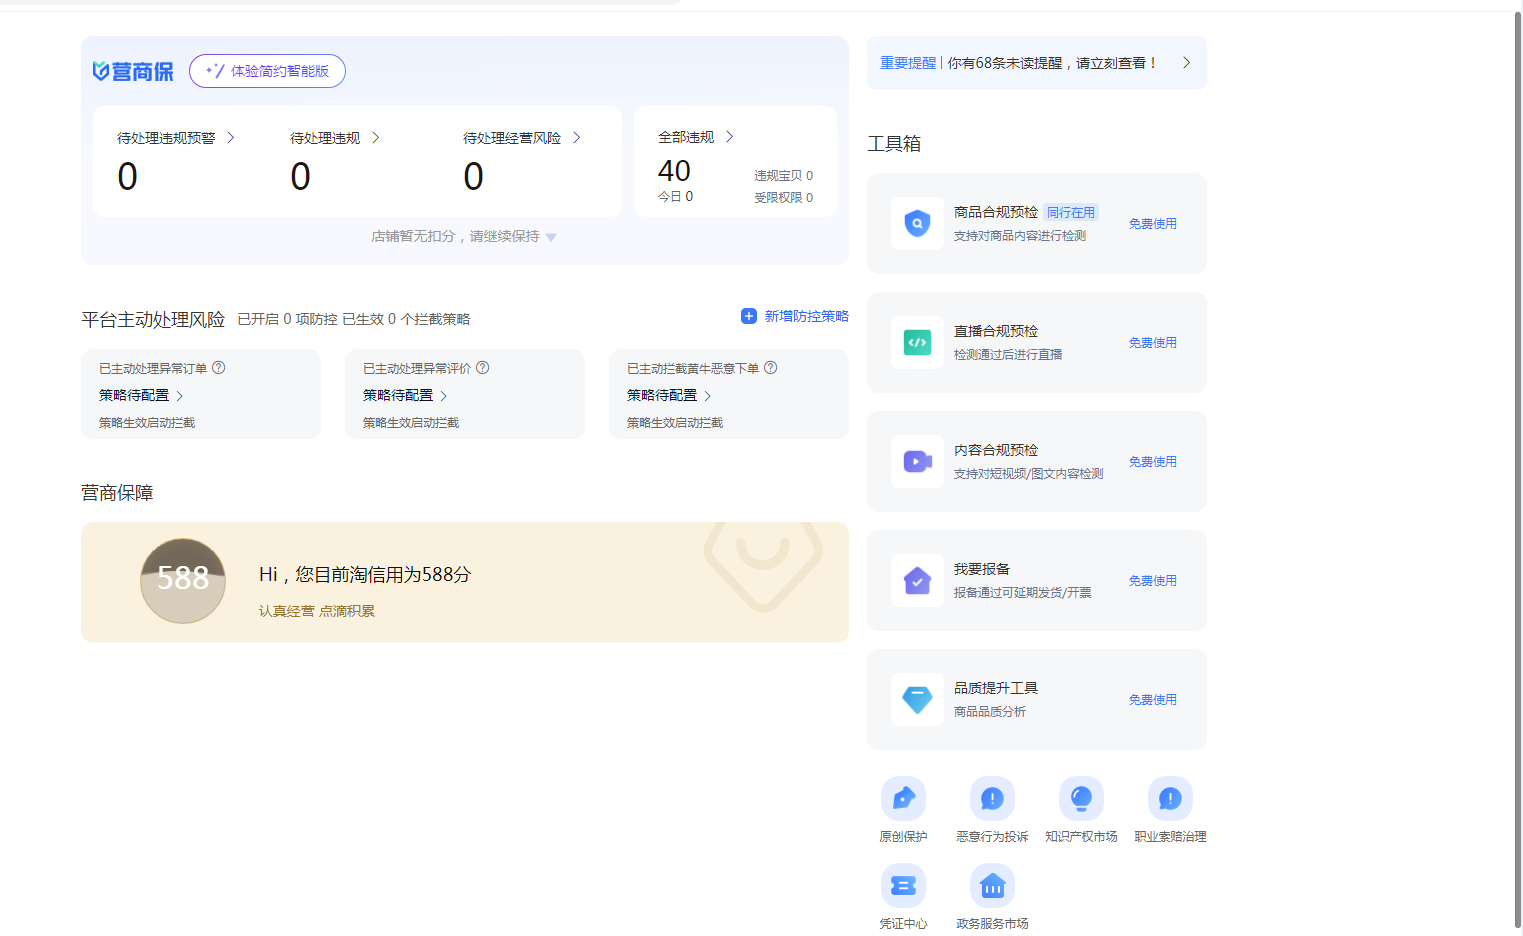Open the 内容合规预检 video camera icon
This screenshot has width=1523, height=936.
[917, 461]
